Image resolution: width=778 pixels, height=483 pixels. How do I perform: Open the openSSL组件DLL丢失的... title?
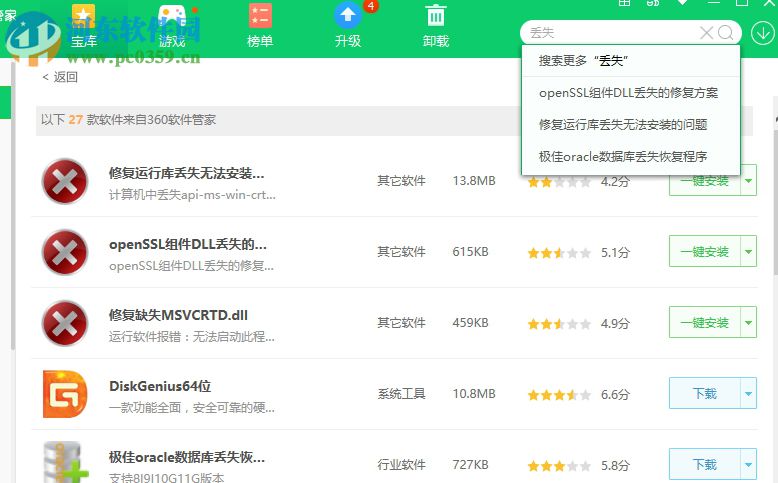coord(188,244)
